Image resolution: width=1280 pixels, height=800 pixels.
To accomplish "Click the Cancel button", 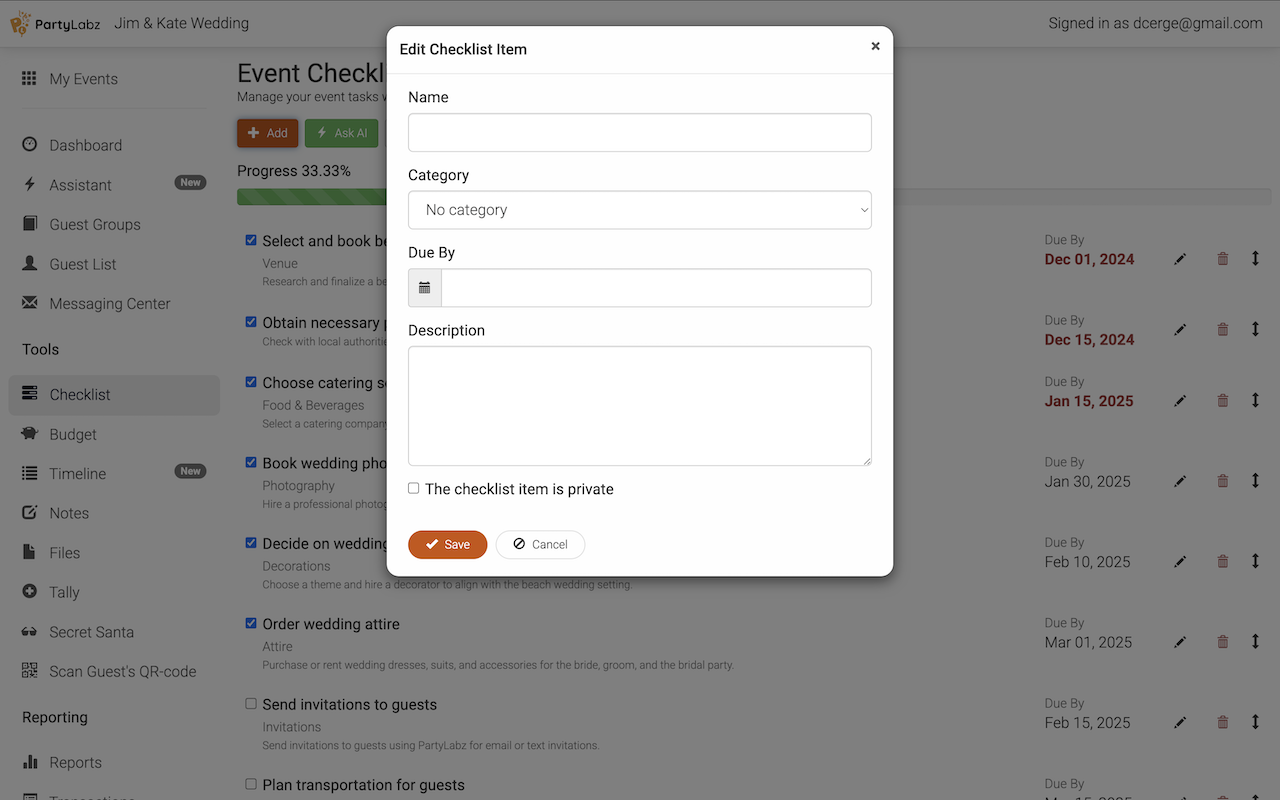I will [540, 544].
